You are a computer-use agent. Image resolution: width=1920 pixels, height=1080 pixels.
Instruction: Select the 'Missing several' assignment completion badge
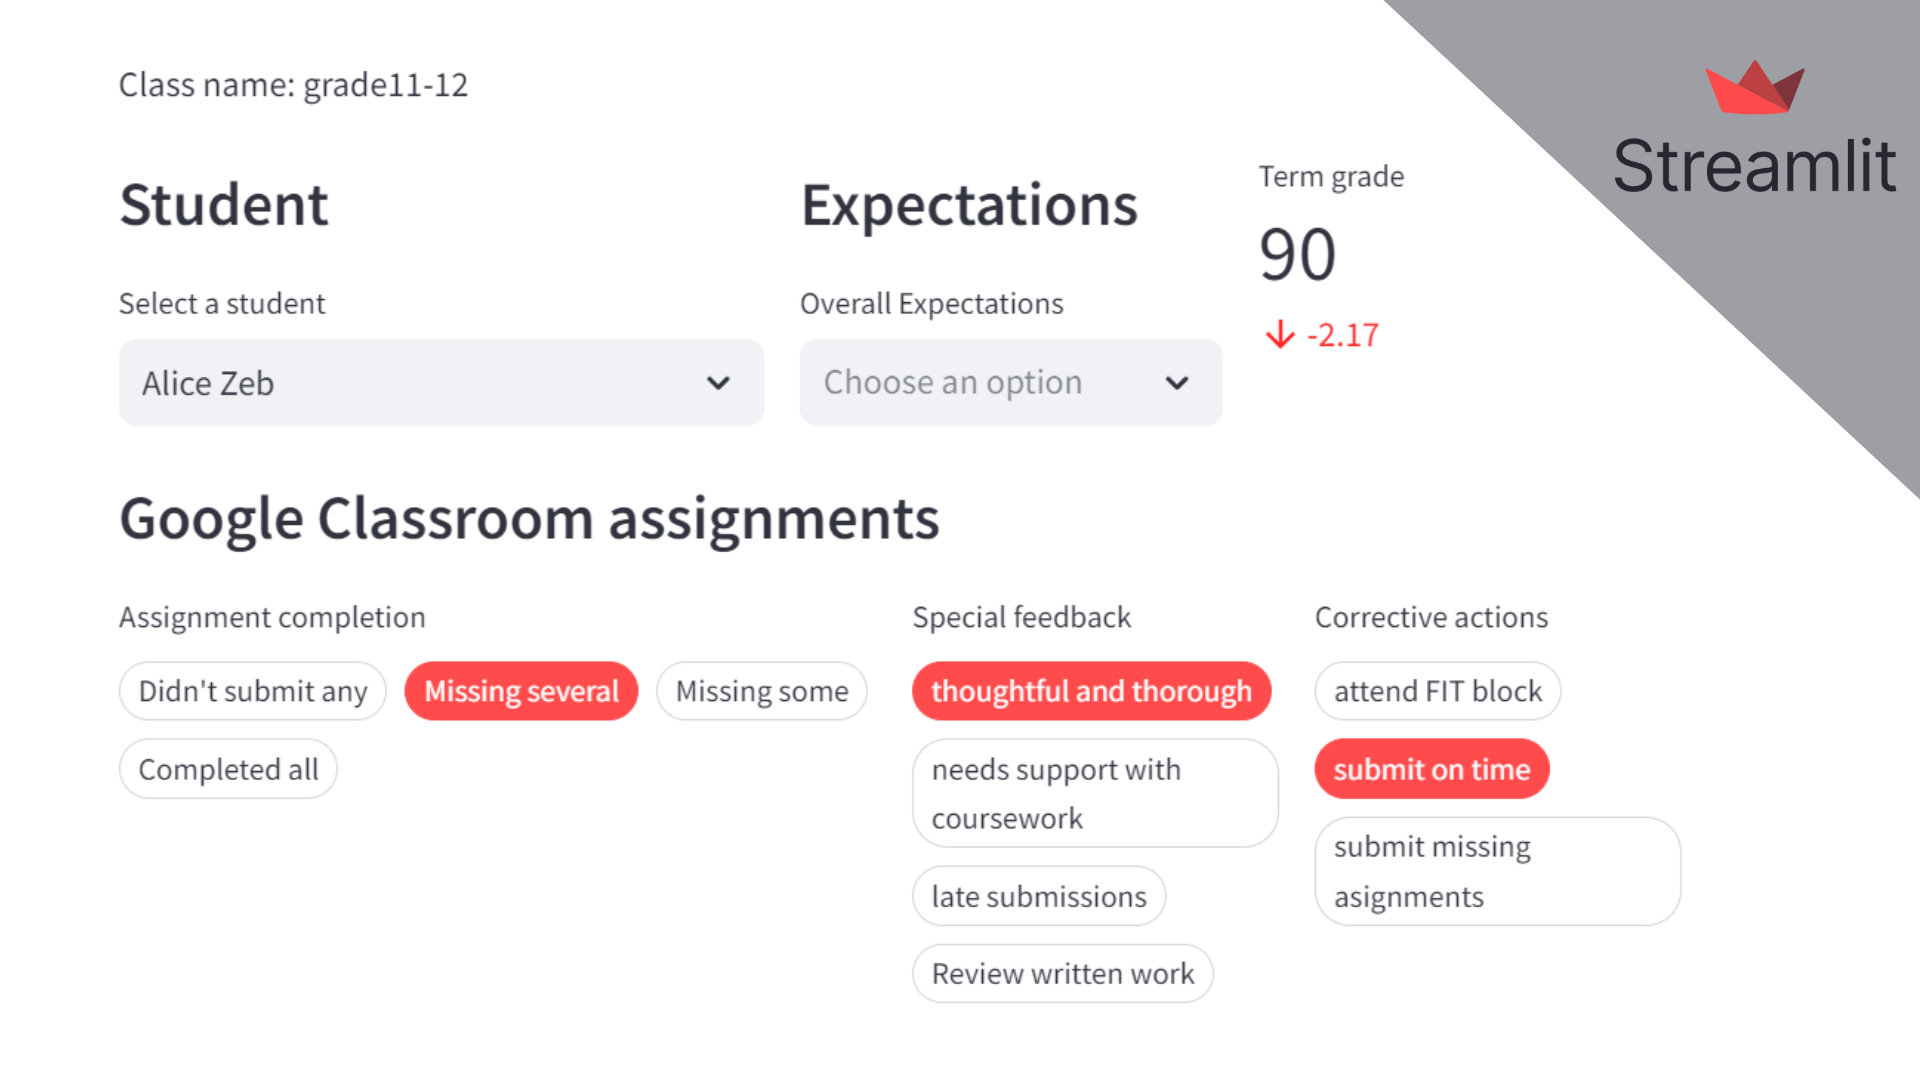pyautogui.click(x=520, y=690)
